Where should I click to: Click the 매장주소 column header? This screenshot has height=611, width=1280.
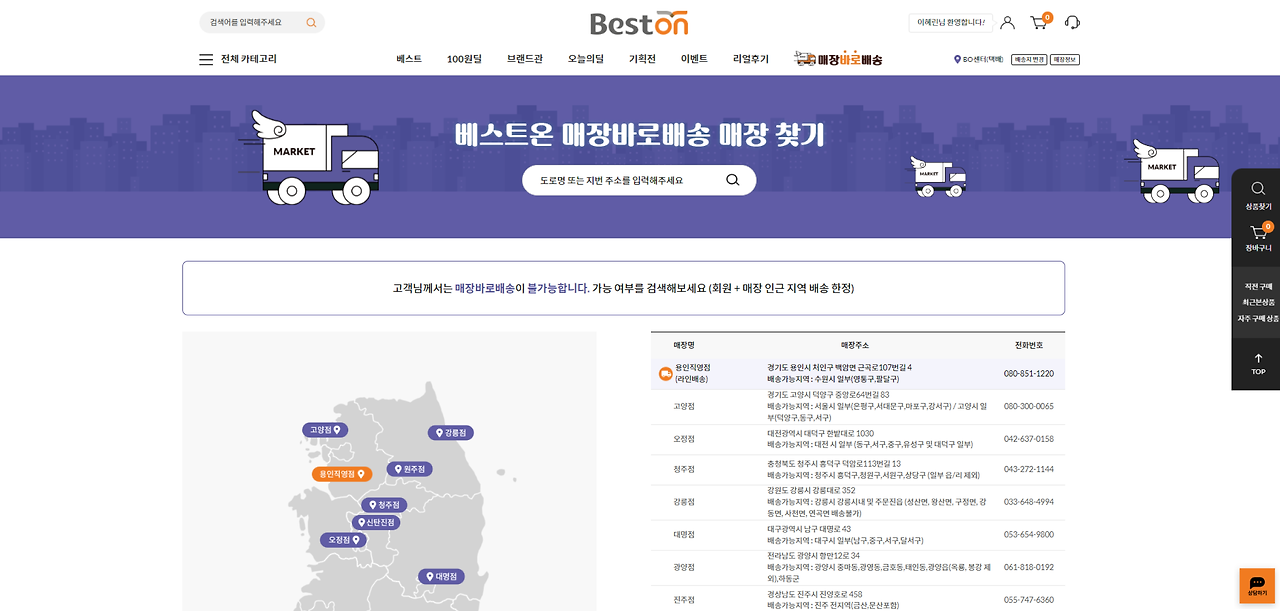[857, 345]
